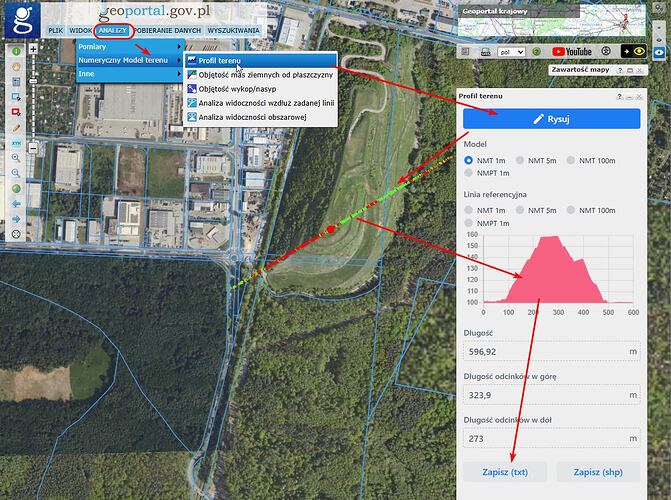
Task: Click the Geoportal globe logo
Action: pos(22,20)
